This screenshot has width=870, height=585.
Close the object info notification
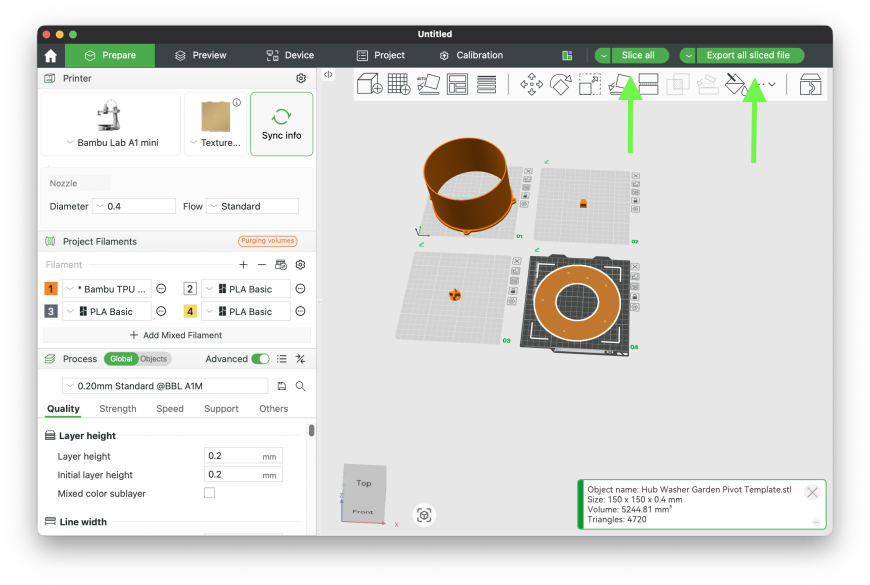click(812, 492)
